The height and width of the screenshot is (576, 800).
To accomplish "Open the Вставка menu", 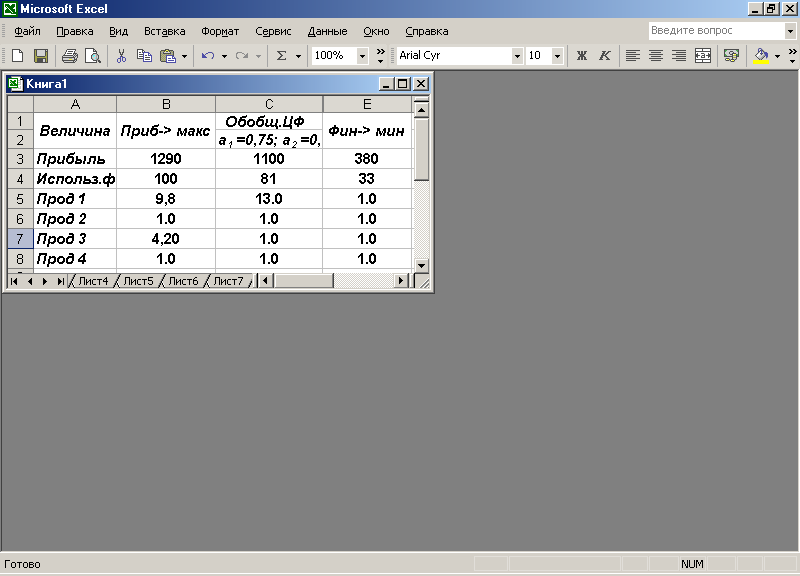I will pyautogui.click(x=164, y=32).
